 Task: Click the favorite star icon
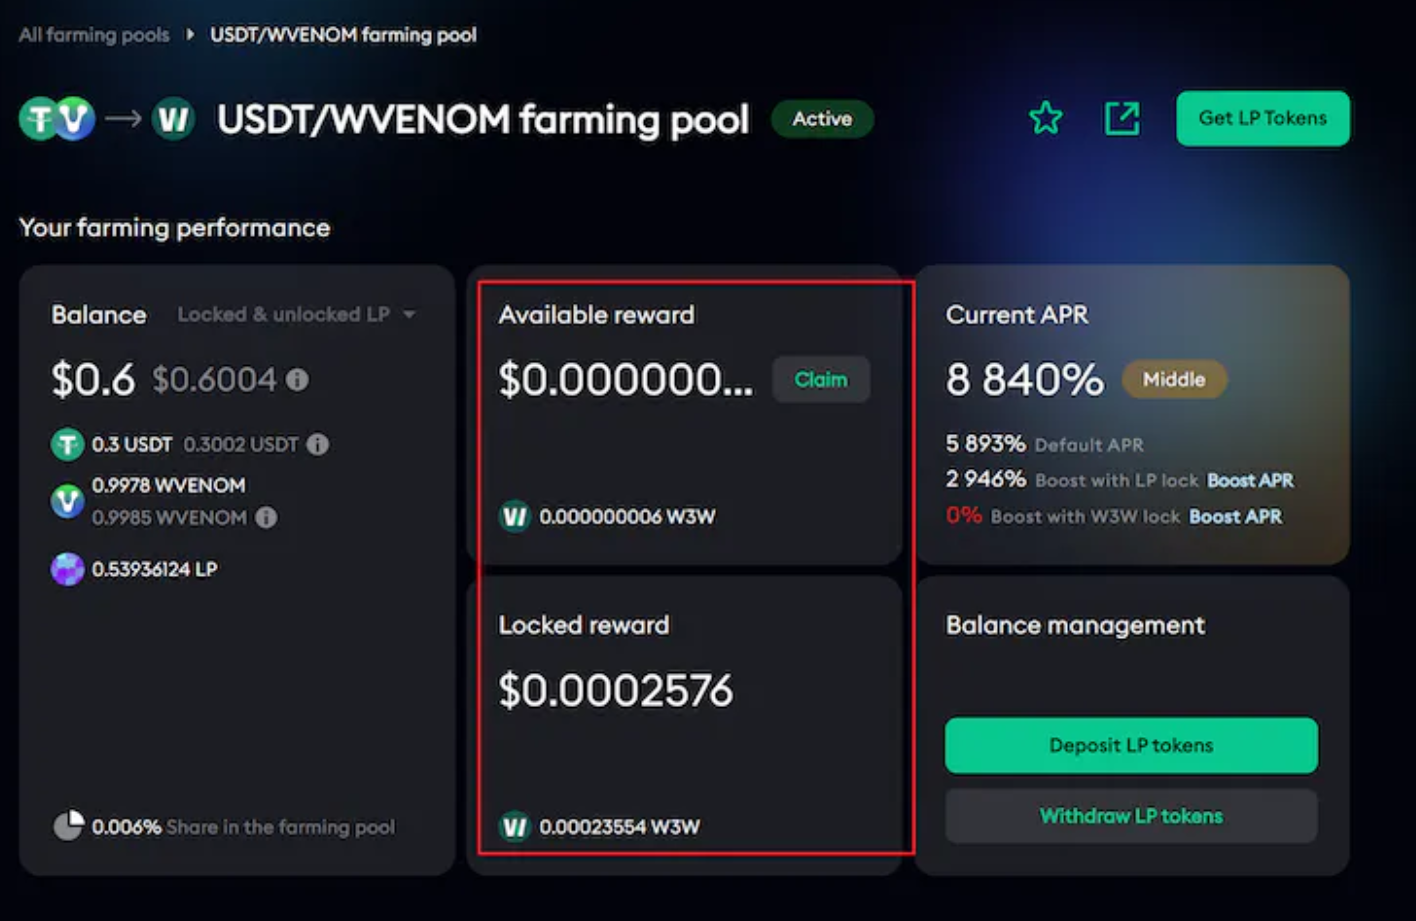pyautogui.click(x=1046, y=118)
